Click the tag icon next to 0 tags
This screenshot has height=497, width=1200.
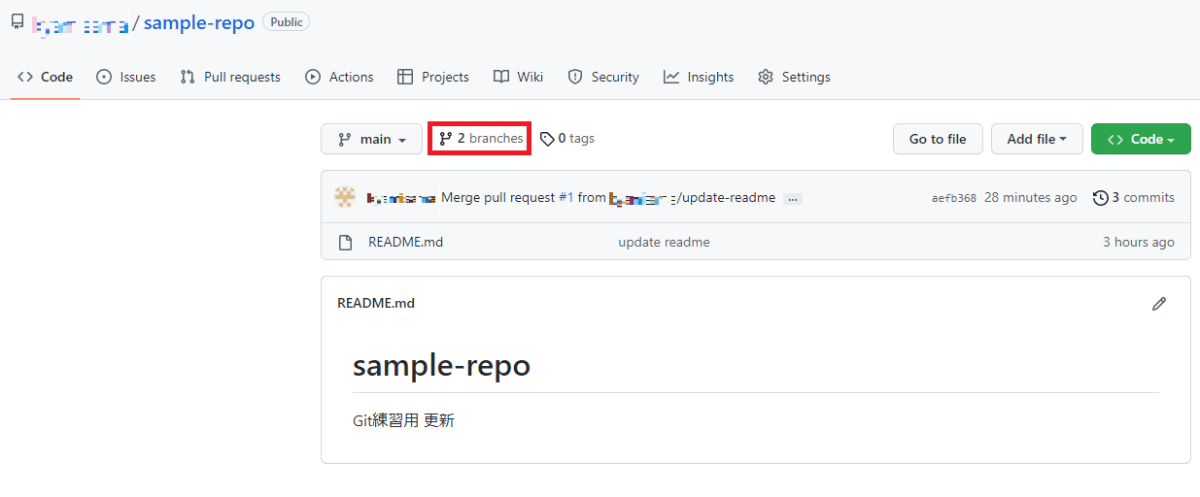547,139
